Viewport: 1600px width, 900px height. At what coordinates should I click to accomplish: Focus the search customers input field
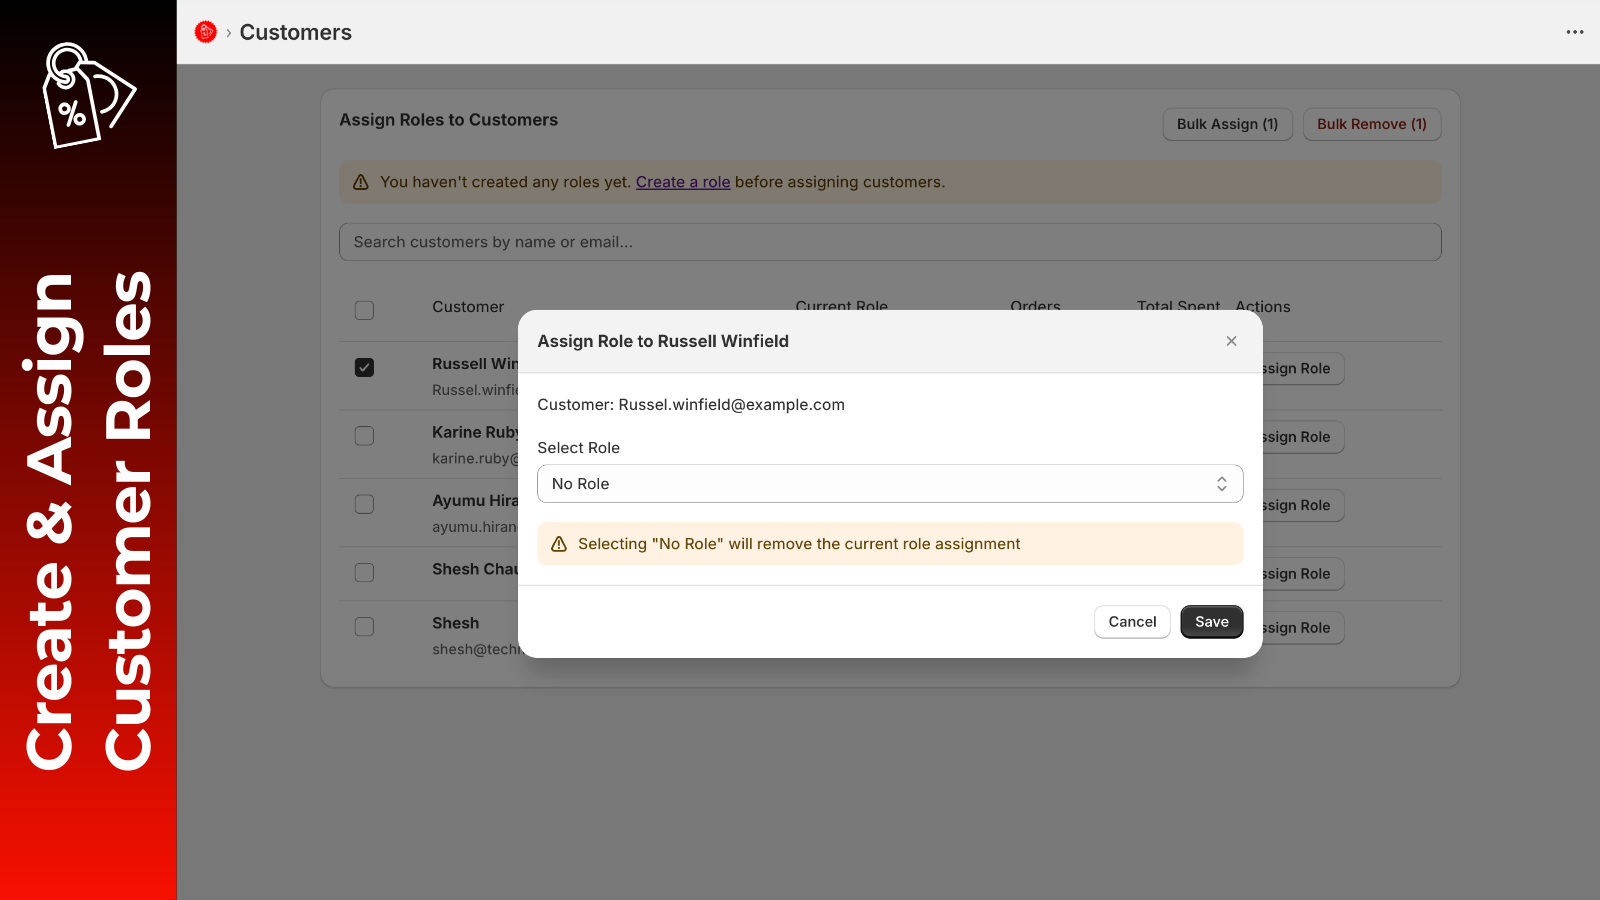click(x=890, y=242)
